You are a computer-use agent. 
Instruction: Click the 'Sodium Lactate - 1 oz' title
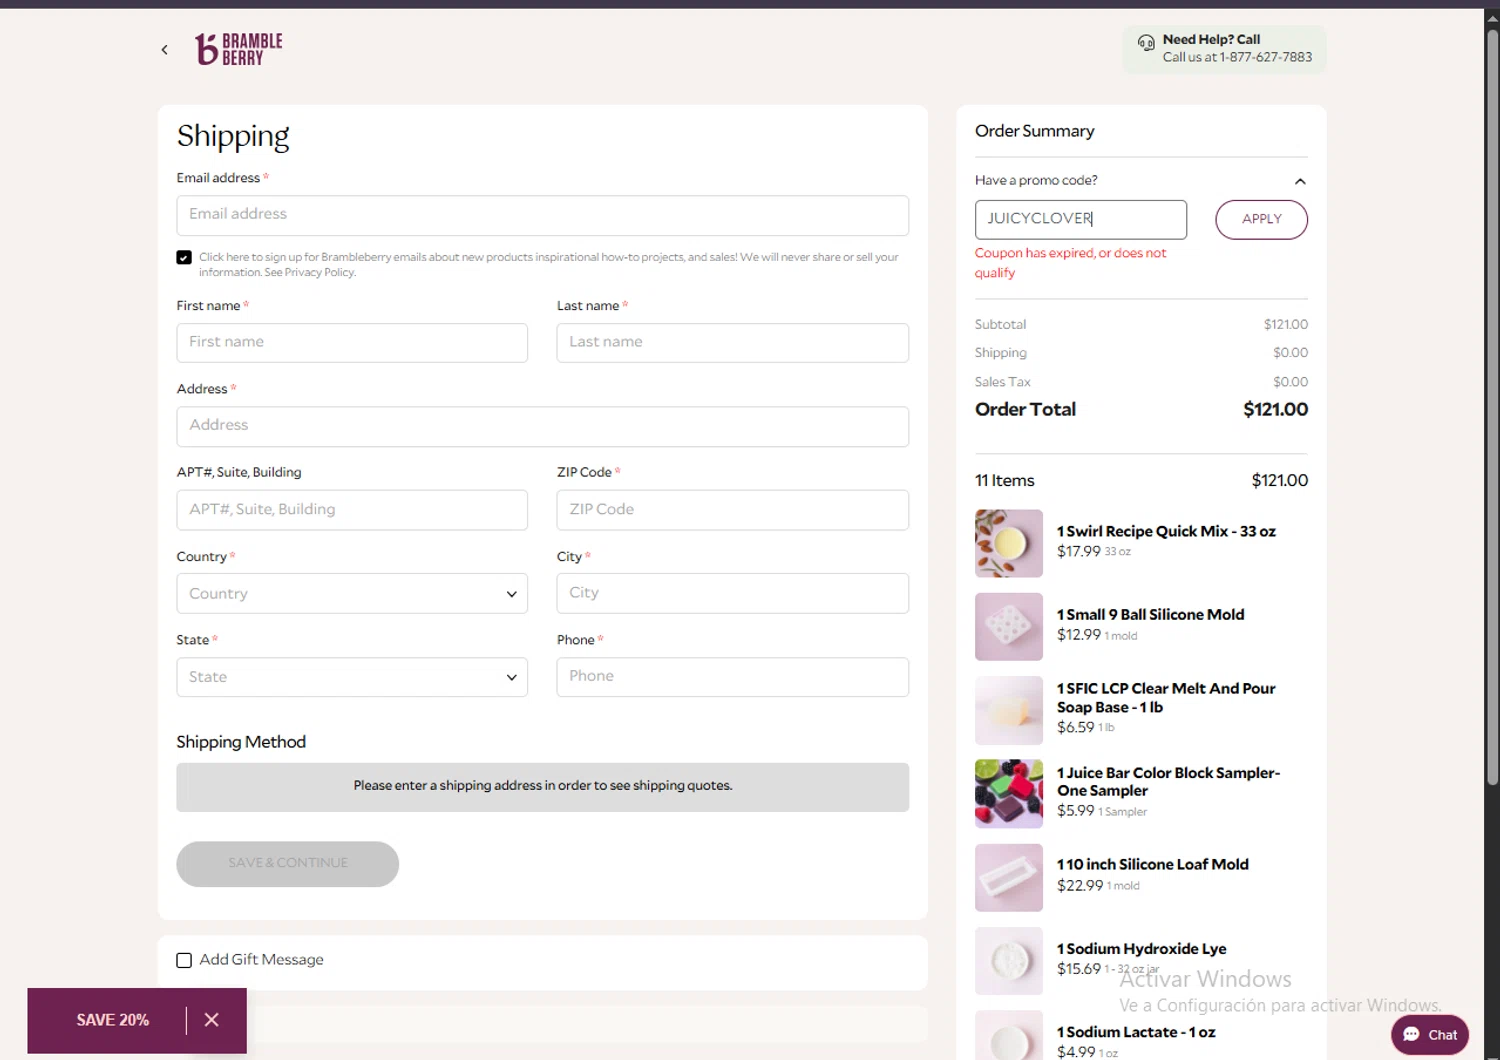1136,1032
